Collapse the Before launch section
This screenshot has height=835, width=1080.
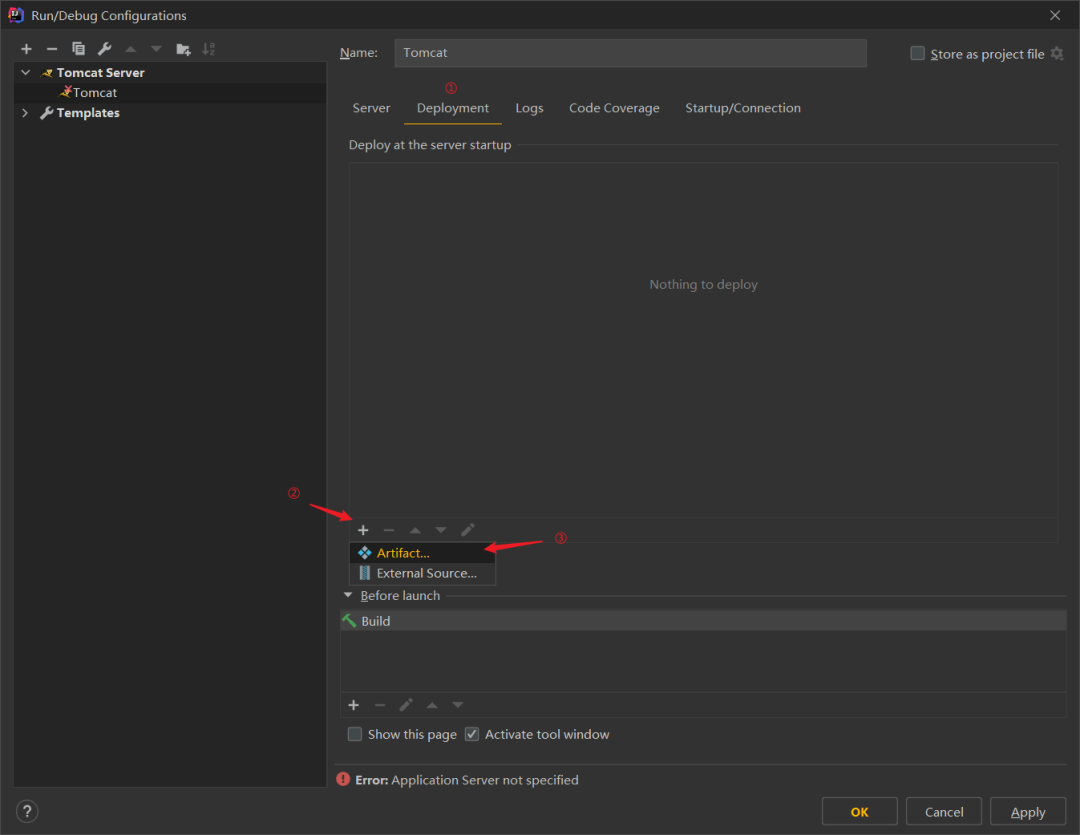click(x=348, y=595)
